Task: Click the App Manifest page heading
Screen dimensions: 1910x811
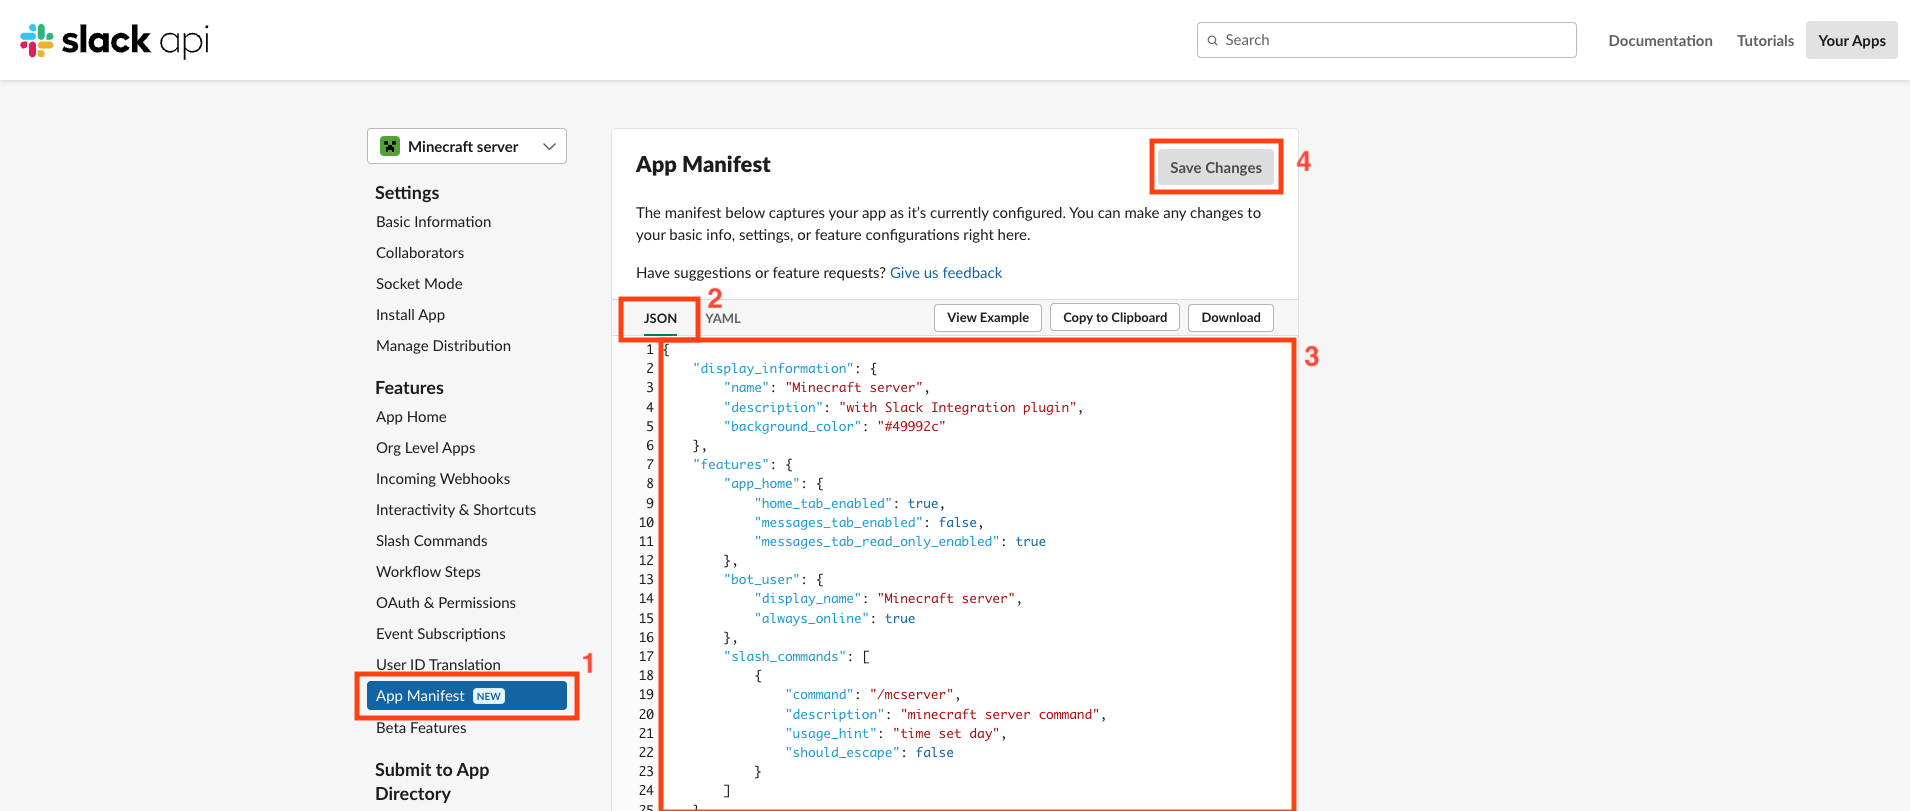Action: point(703,165)
